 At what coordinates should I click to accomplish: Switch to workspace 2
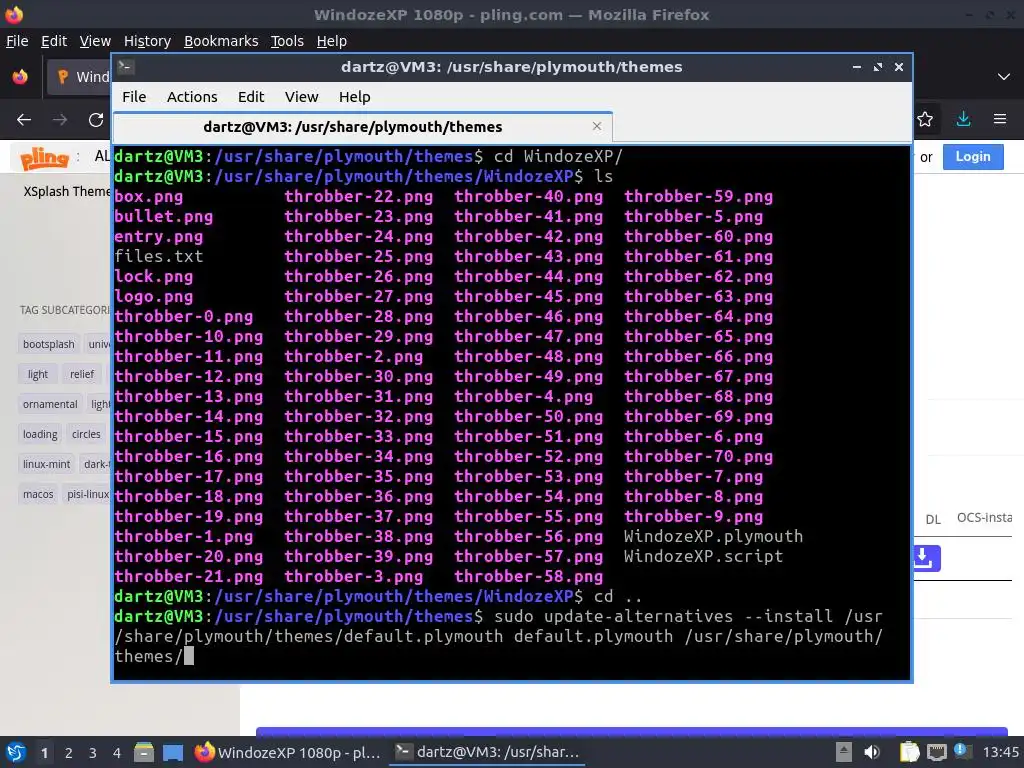point(69,753)
